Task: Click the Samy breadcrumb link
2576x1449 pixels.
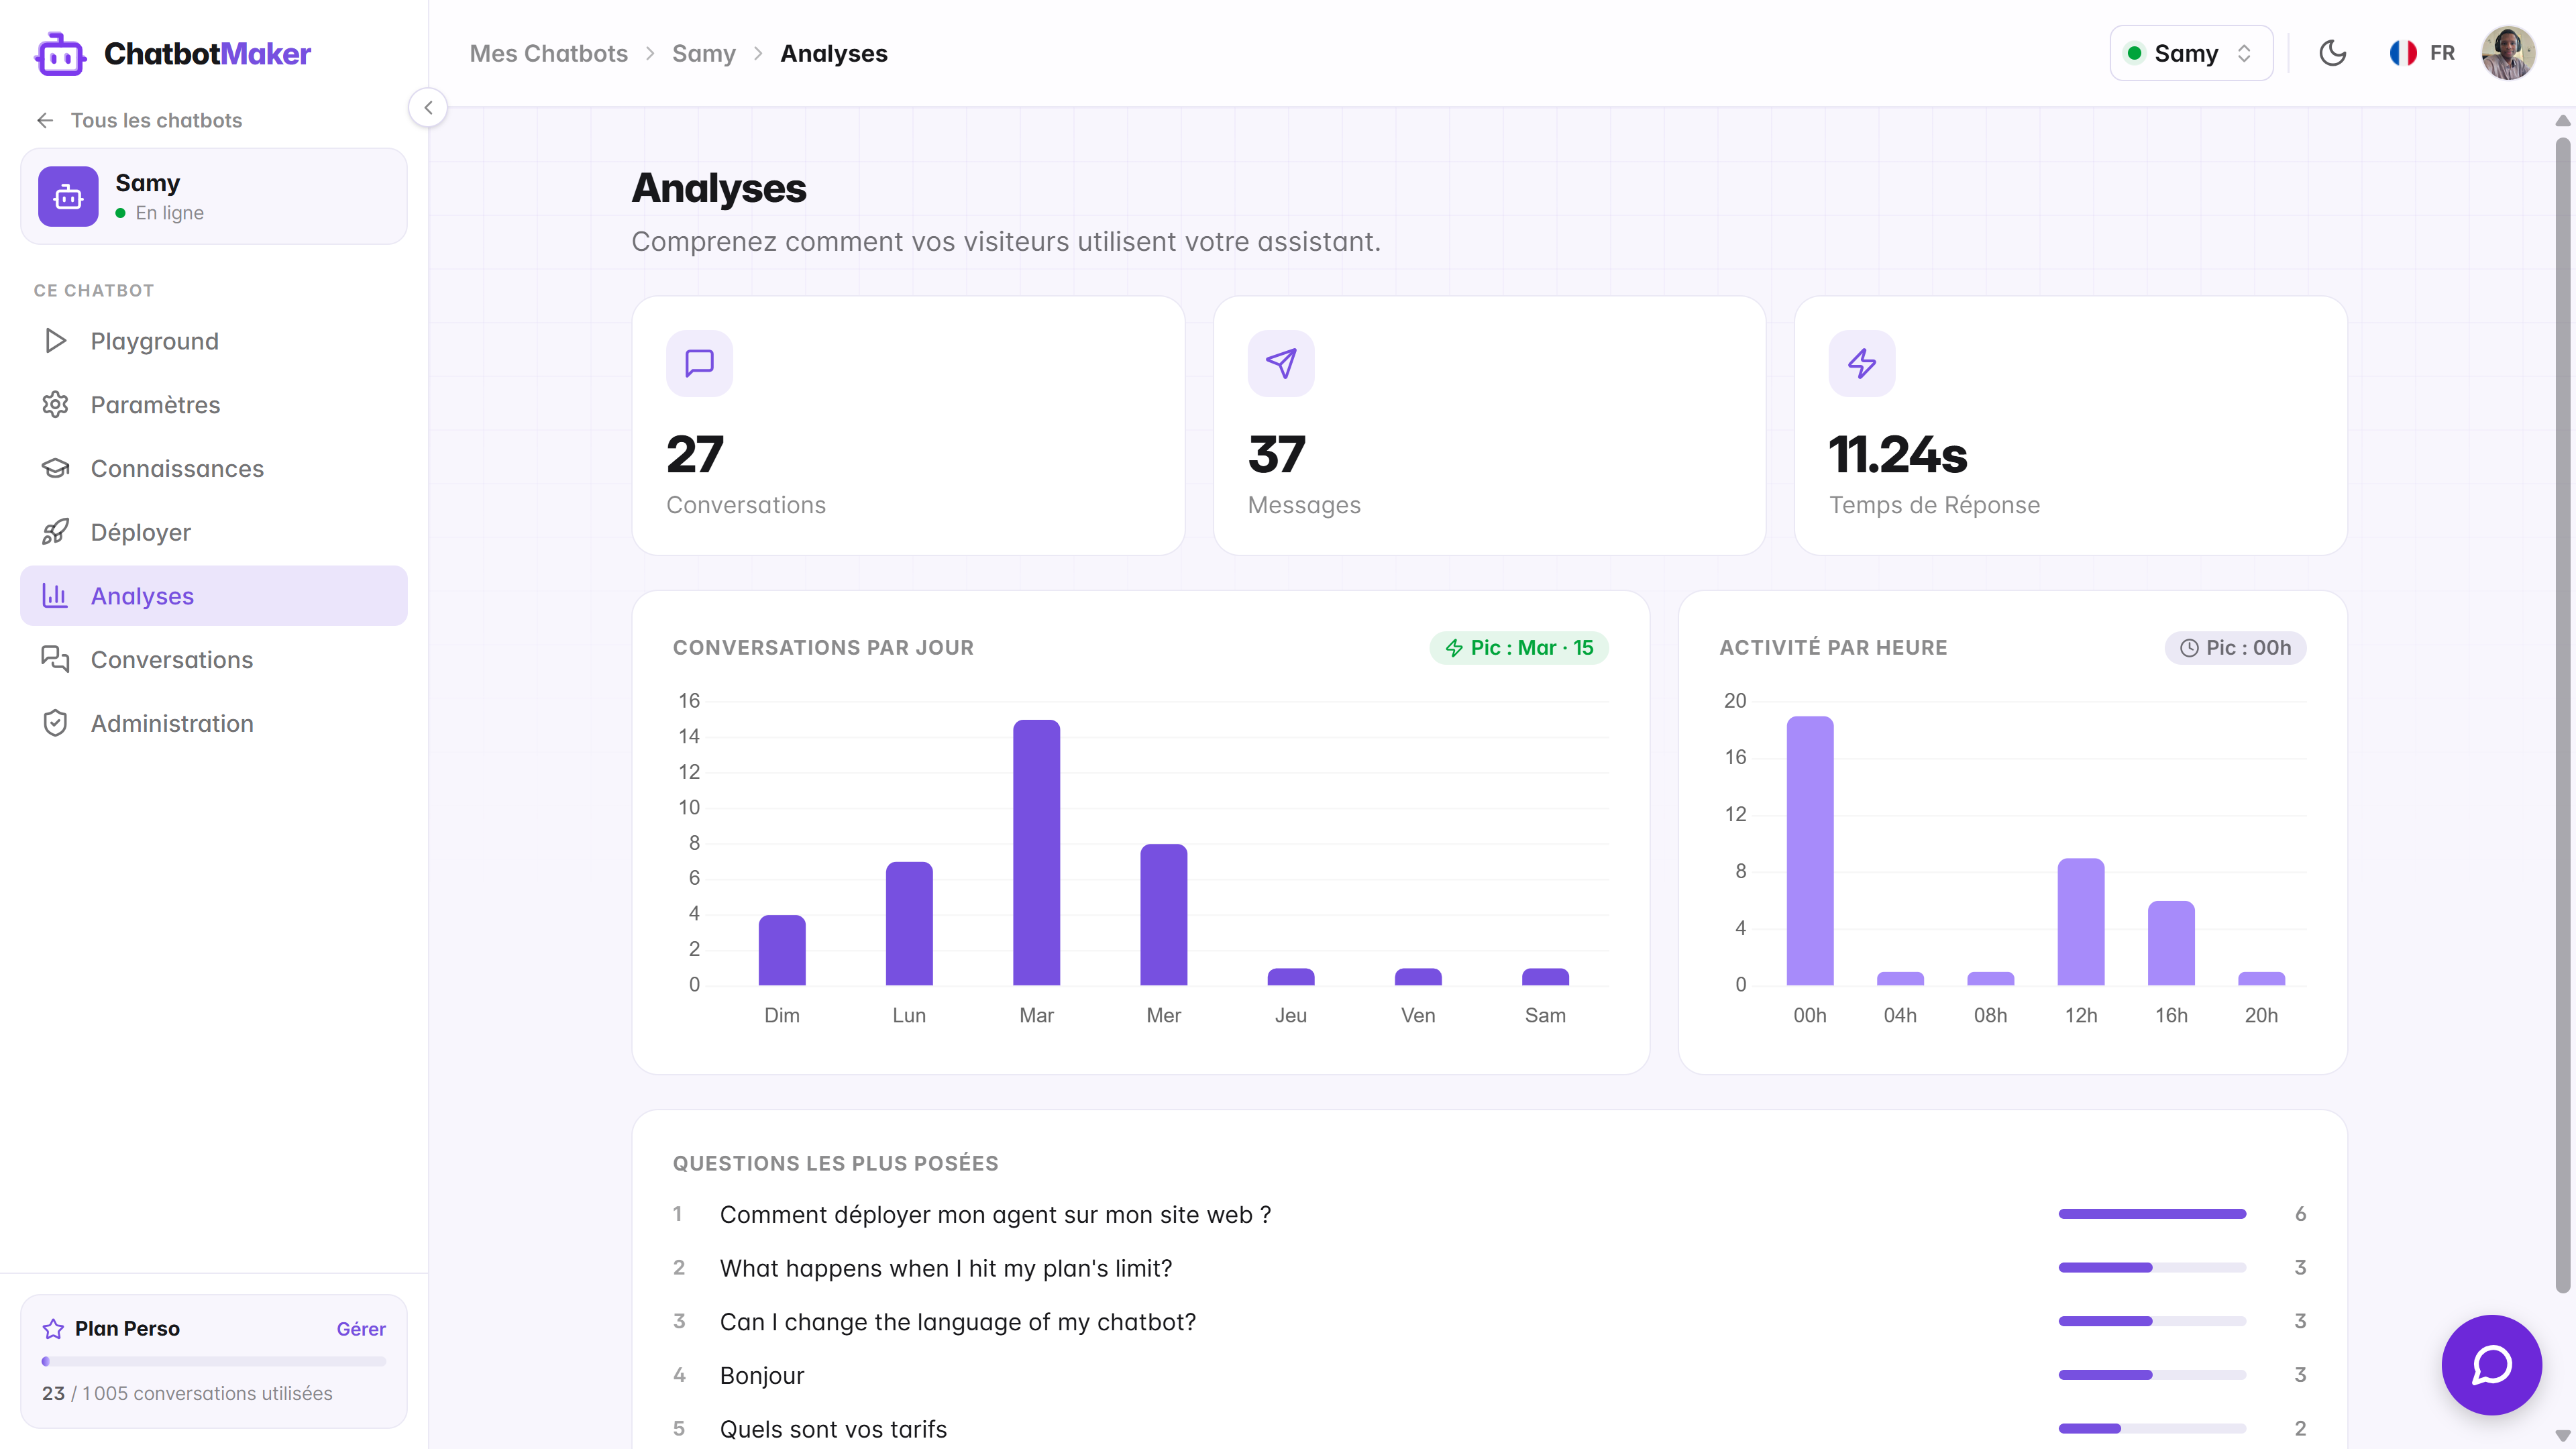Action: tap(704, 53)
